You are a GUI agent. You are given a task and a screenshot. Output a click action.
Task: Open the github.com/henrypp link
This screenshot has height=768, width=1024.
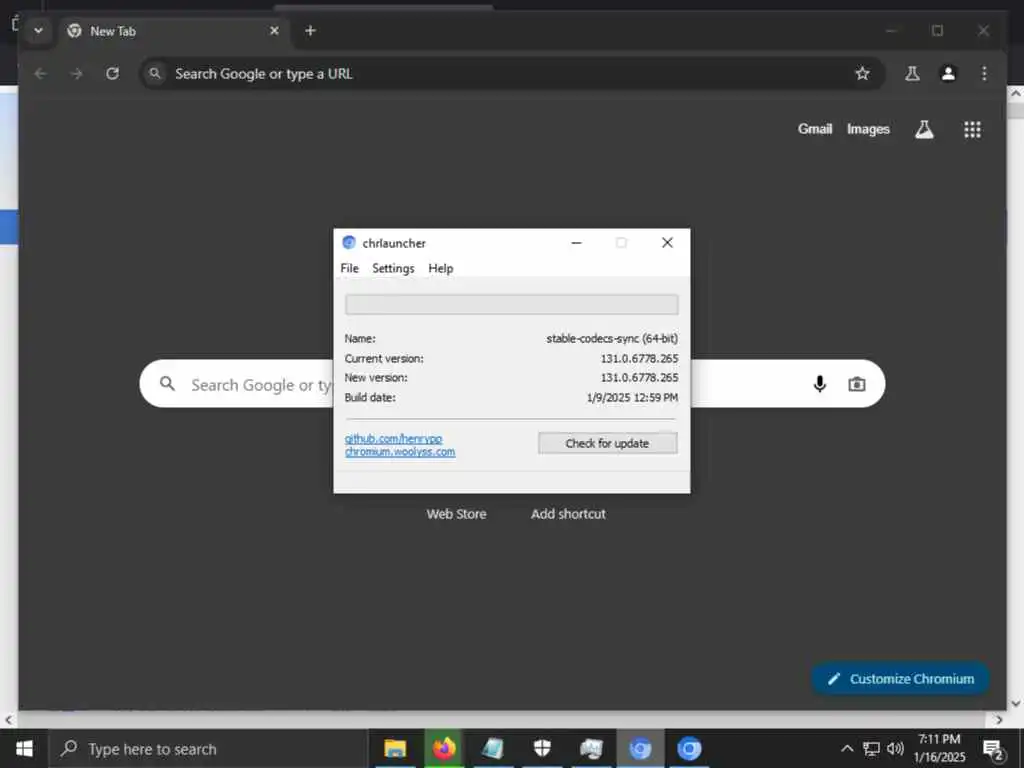393,439
